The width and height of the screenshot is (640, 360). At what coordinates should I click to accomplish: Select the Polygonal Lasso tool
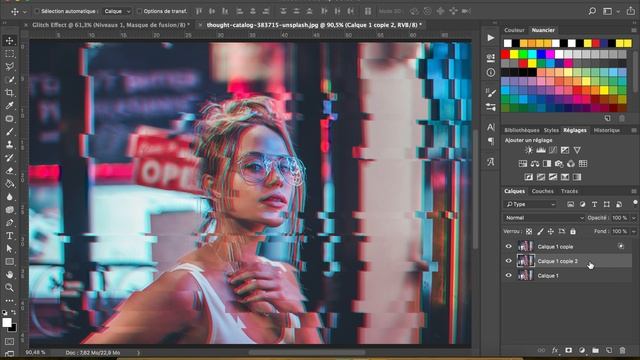tap(9, 67)
